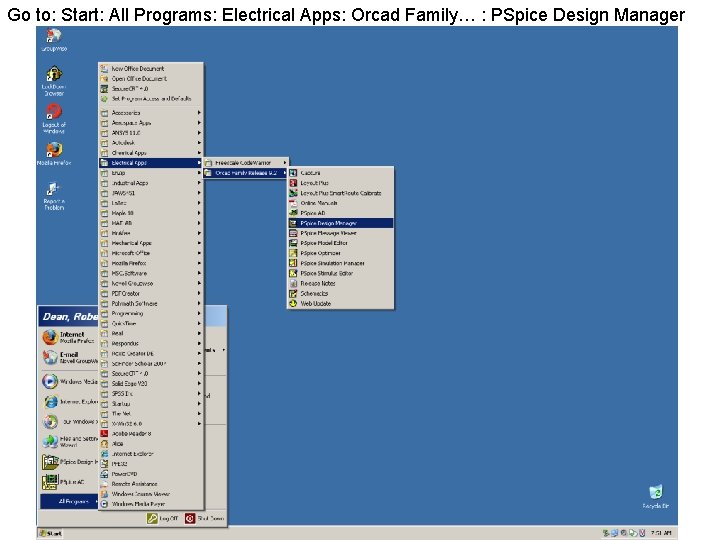The image size is (720, 540).
Task: Open Report a Problem desktop icon
Action: (x=54, y=196)
